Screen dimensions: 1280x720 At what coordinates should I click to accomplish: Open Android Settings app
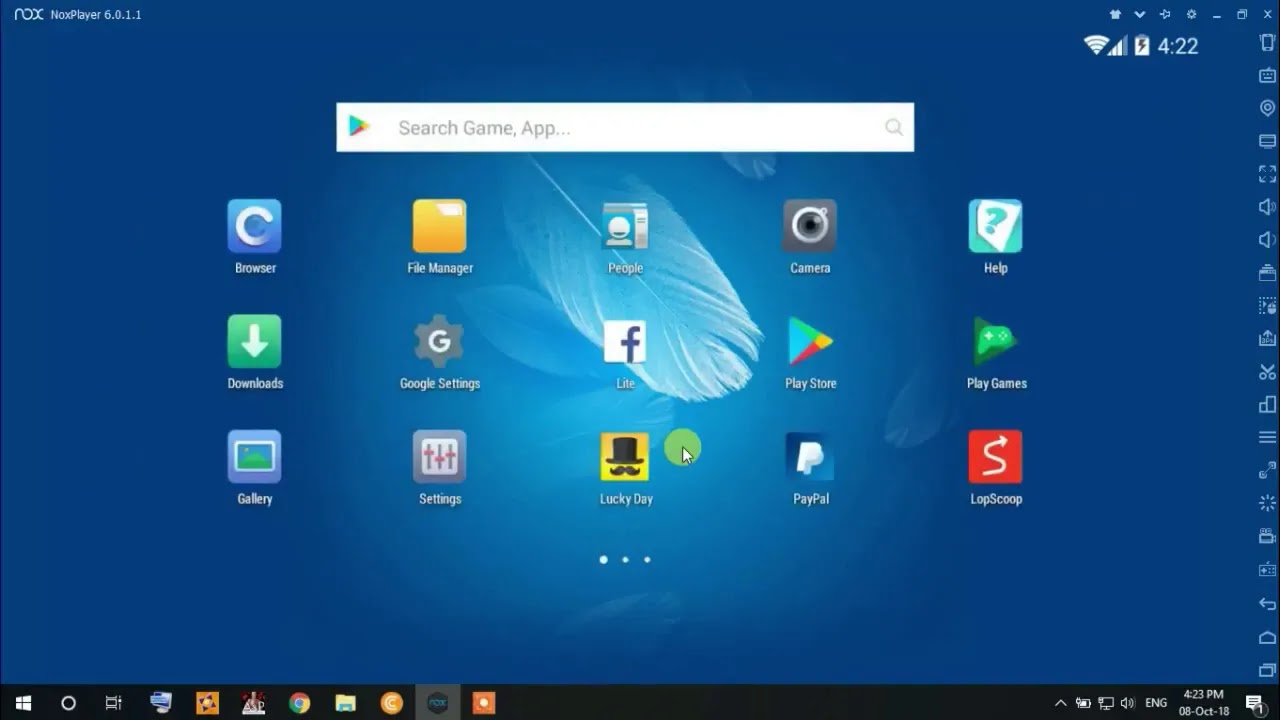pyautogui.click(x=440, y=457)
